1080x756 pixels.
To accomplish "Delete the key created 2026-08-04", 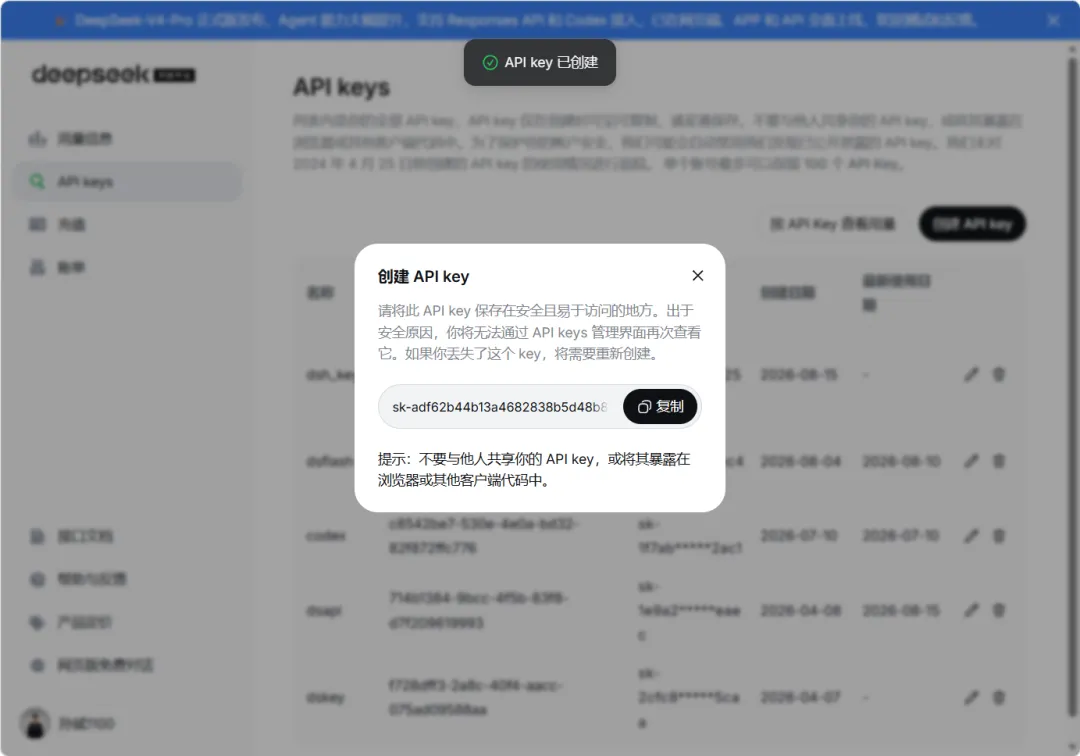I will [998, 461].
